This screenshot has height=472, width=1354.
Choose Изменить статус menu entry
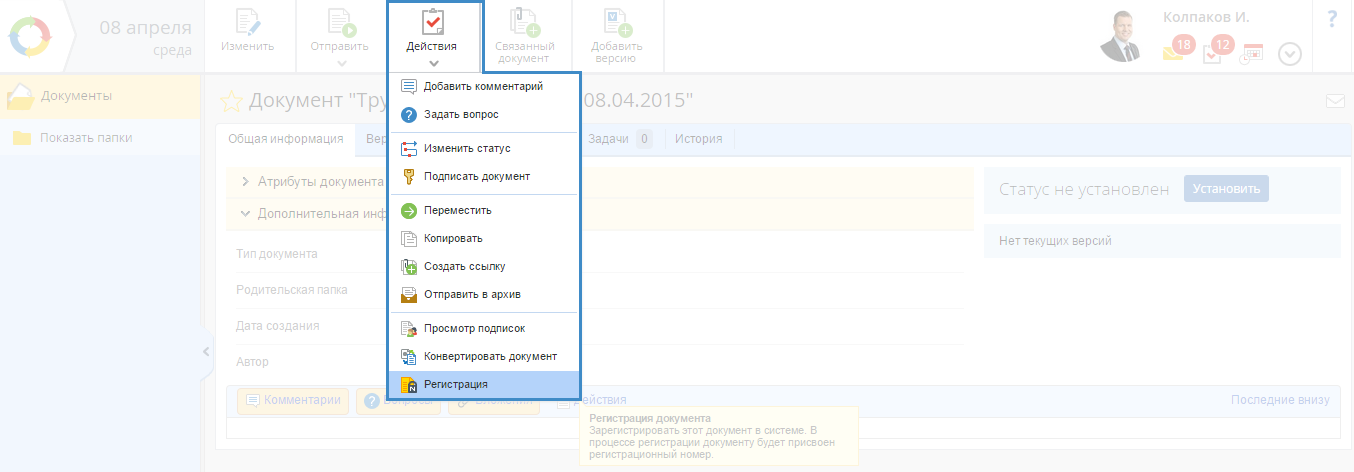point(484,149)
